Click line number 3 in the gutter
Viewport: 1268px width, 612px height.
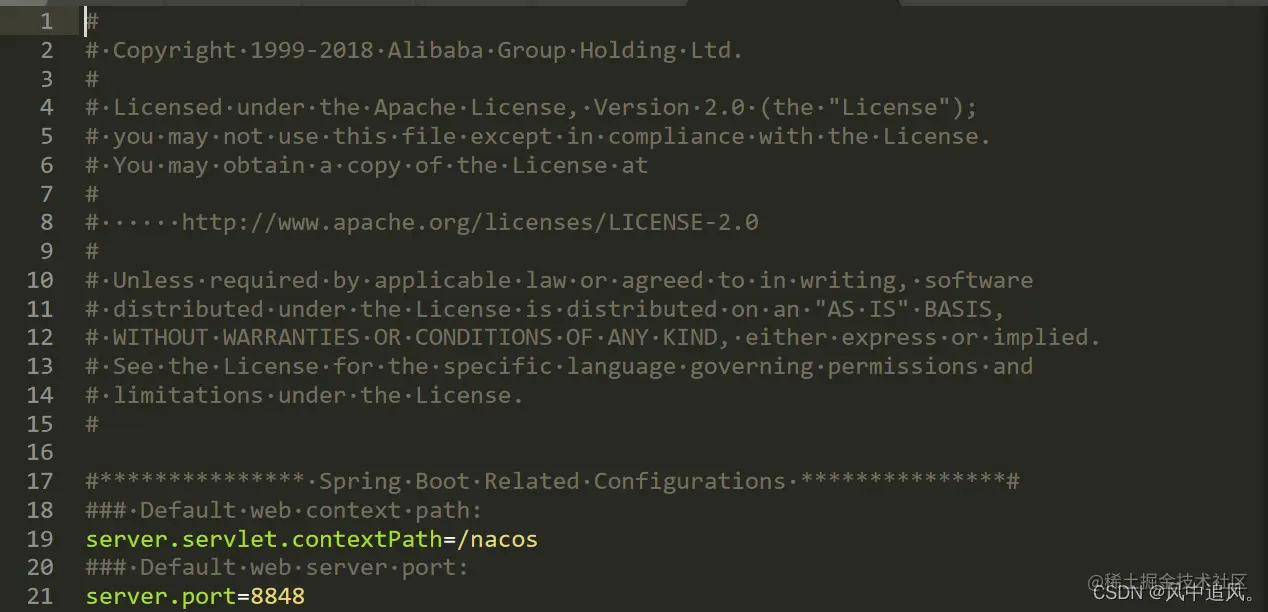coord(47,79)
